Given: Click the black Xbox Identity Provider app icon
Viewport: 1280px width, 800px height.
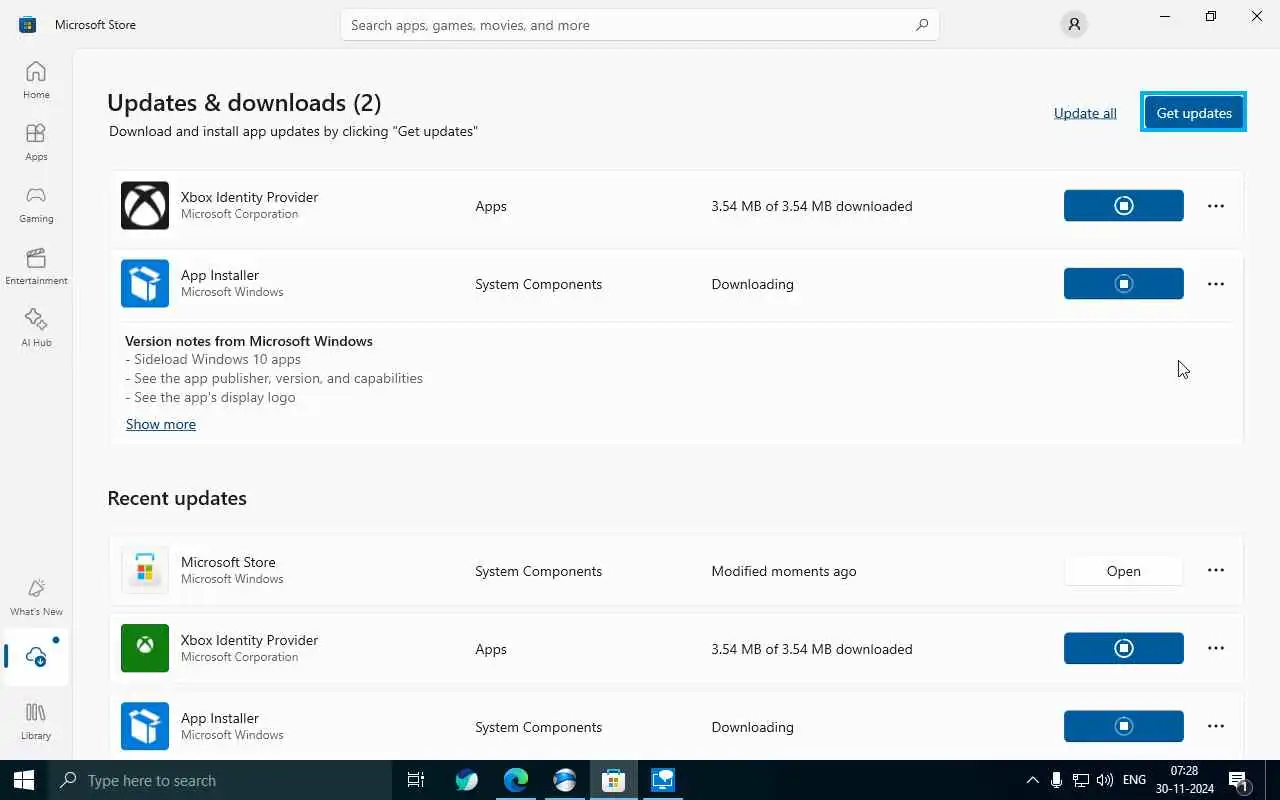Looking at the screenshot, I should coord(145,206).
